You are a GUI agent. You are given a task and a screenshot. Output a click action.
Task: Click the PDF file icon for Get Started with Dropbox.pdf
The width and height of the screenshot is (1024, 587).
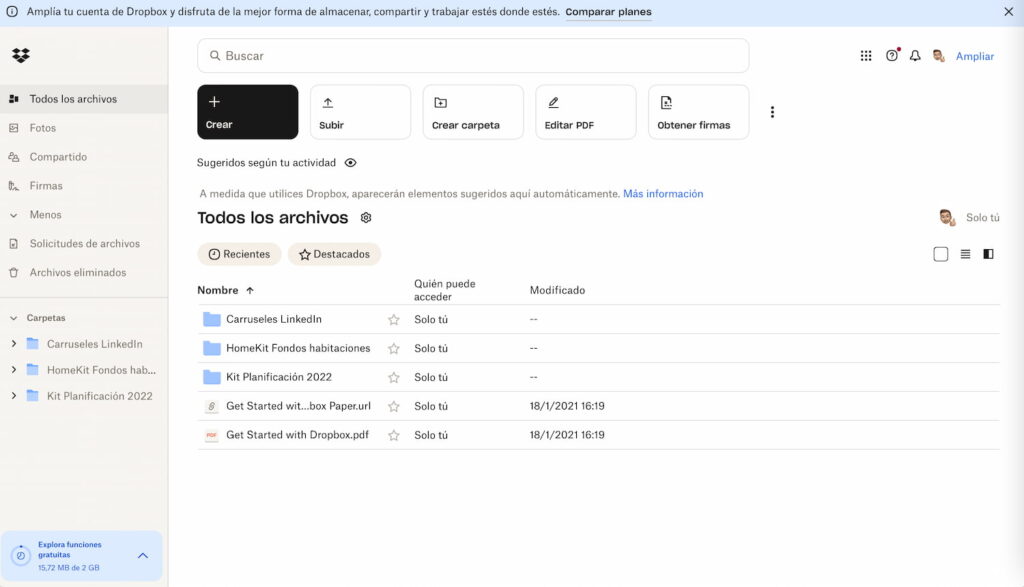click(x=212, y=435)
